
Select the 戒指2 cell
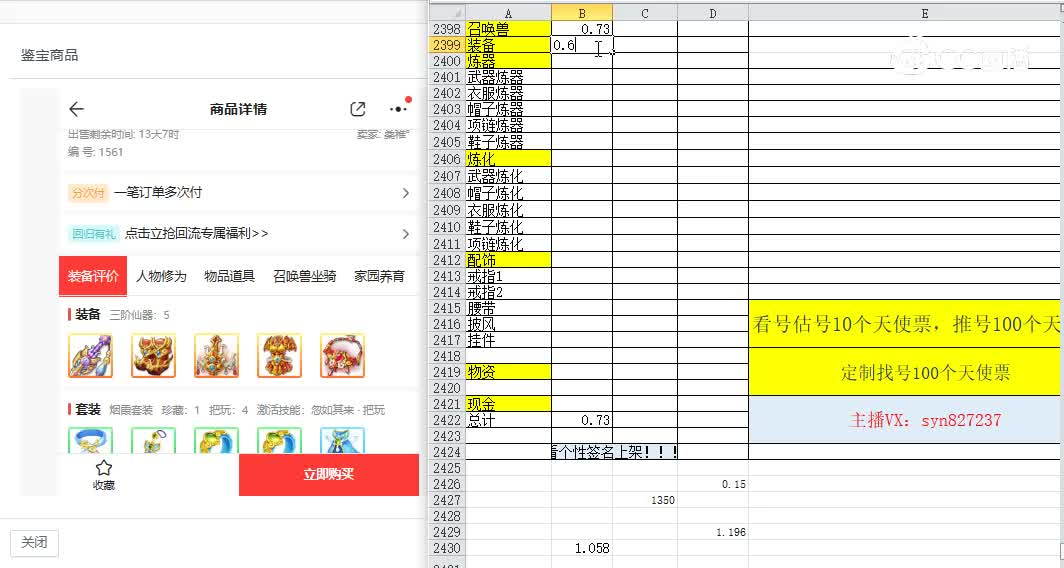point(508,292)
